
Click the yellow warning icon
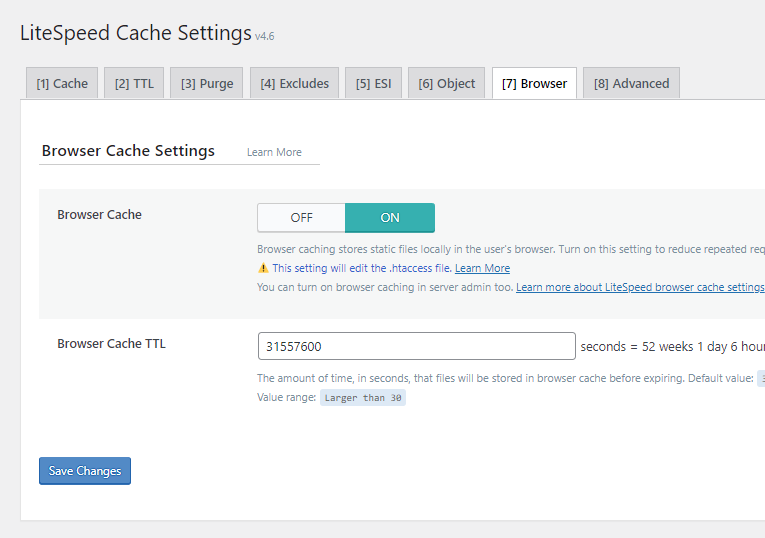263,268
